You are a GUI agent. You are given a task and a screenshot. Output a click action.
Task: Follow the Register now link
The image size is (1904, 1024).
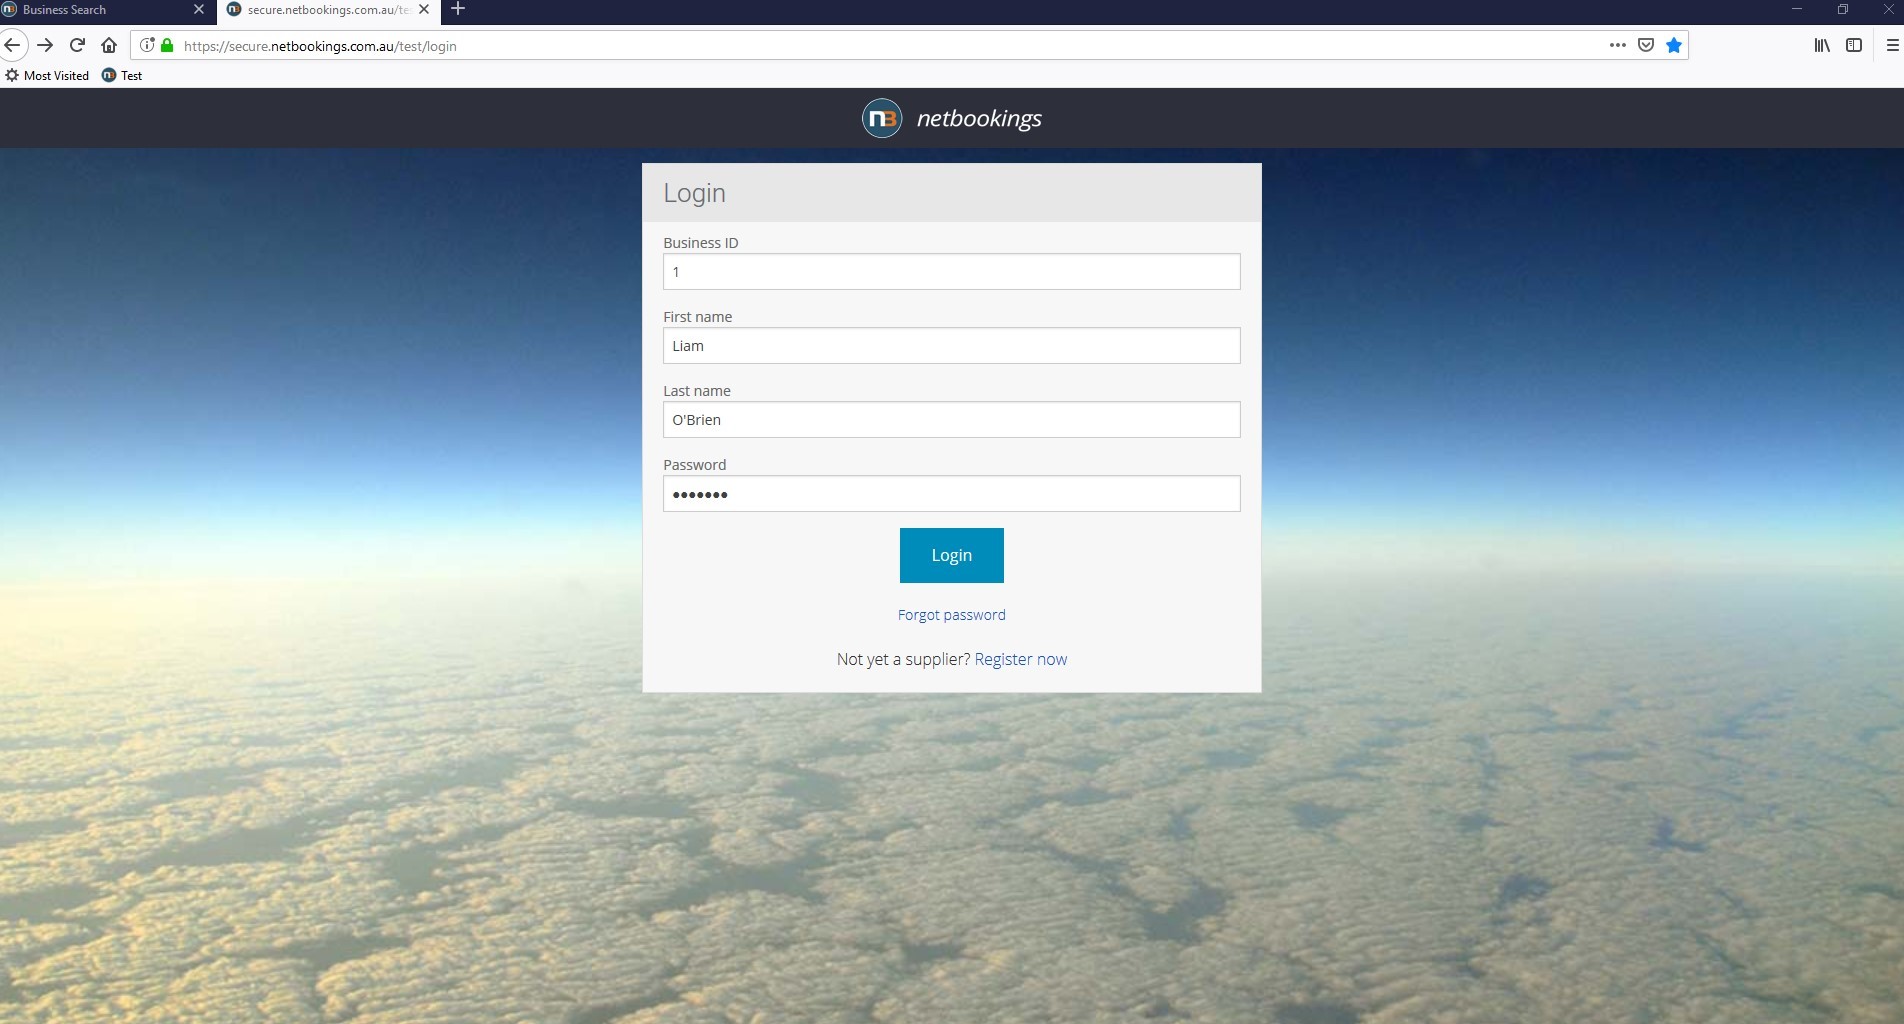tap(1020, 659)
